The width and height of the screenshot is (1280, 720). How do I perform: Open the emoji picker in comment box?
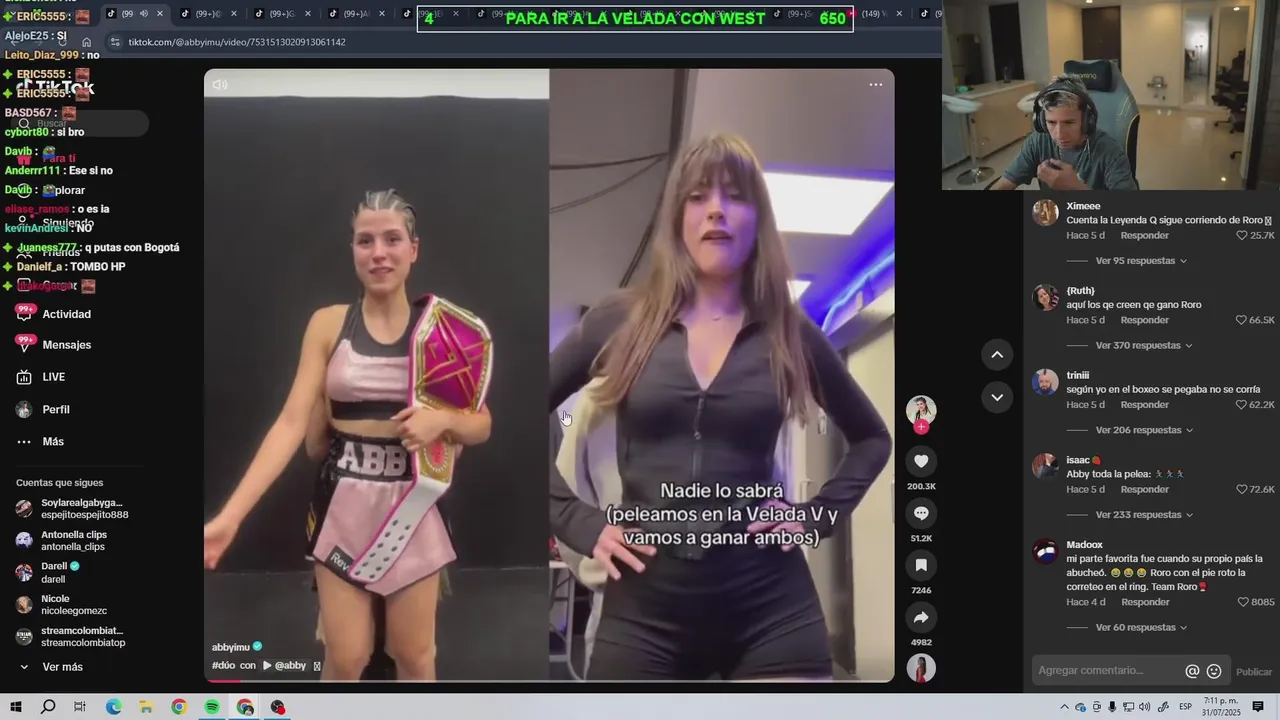point(1214,671)
